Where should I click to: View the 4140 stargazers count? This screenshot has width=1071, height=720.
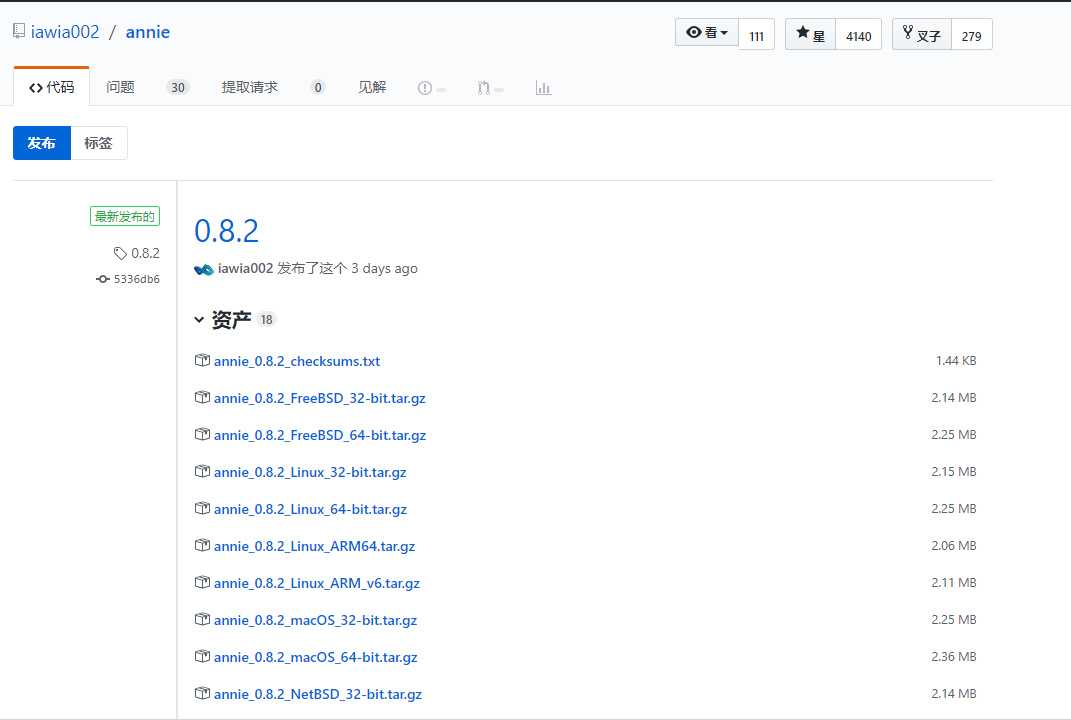(859, 36)
